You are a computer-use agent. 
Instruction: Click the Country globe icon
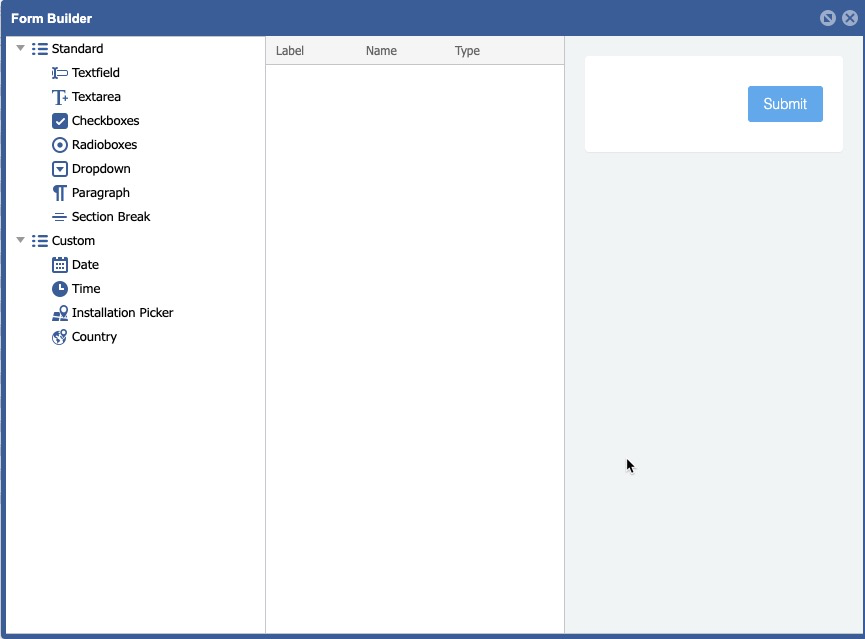pos(60,337)
